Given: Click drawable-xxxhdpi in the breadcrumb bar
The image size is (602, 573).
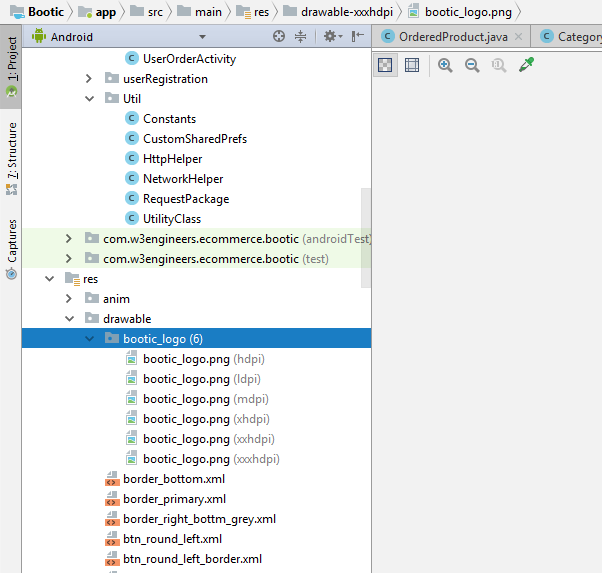Looking at the screenshot, I should pos(346,11).
